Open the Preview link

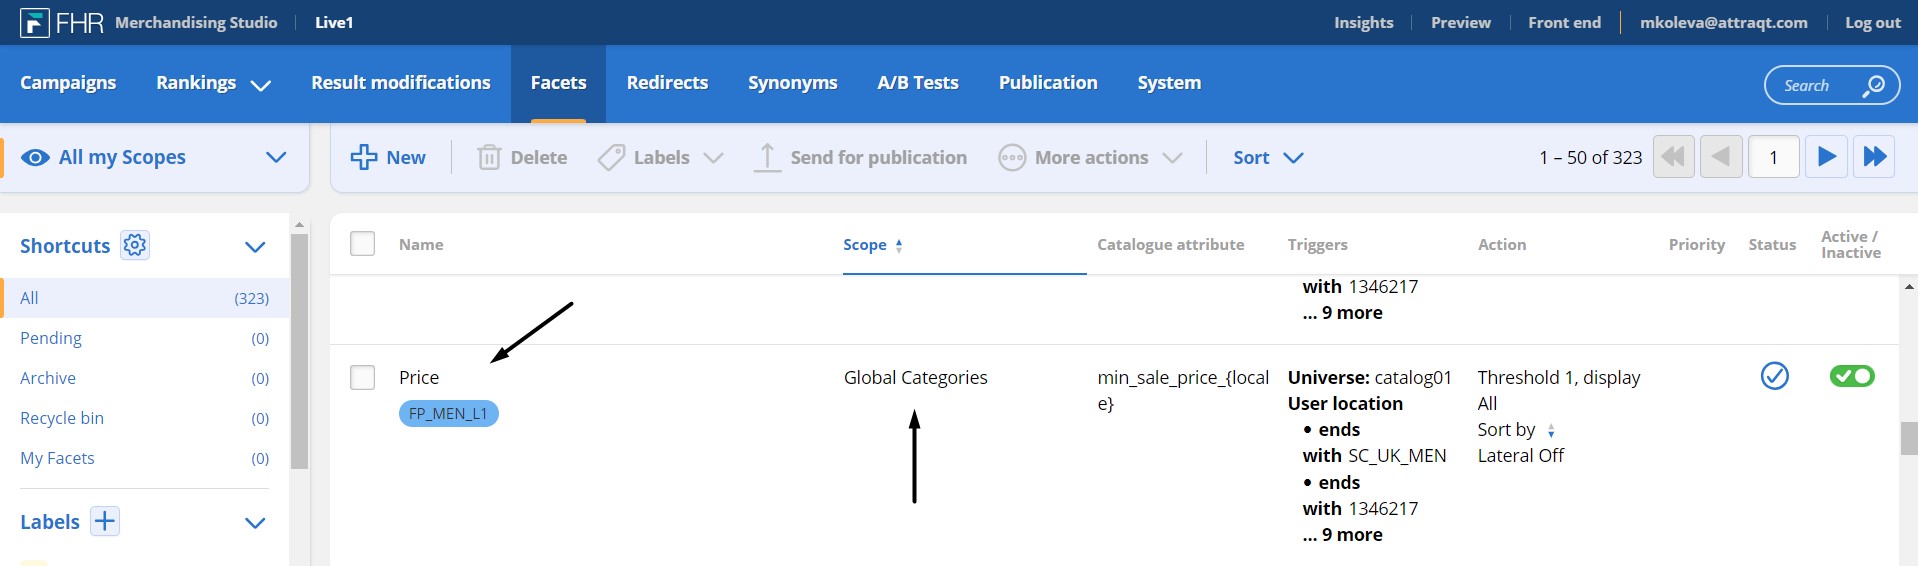point(1460,22)
